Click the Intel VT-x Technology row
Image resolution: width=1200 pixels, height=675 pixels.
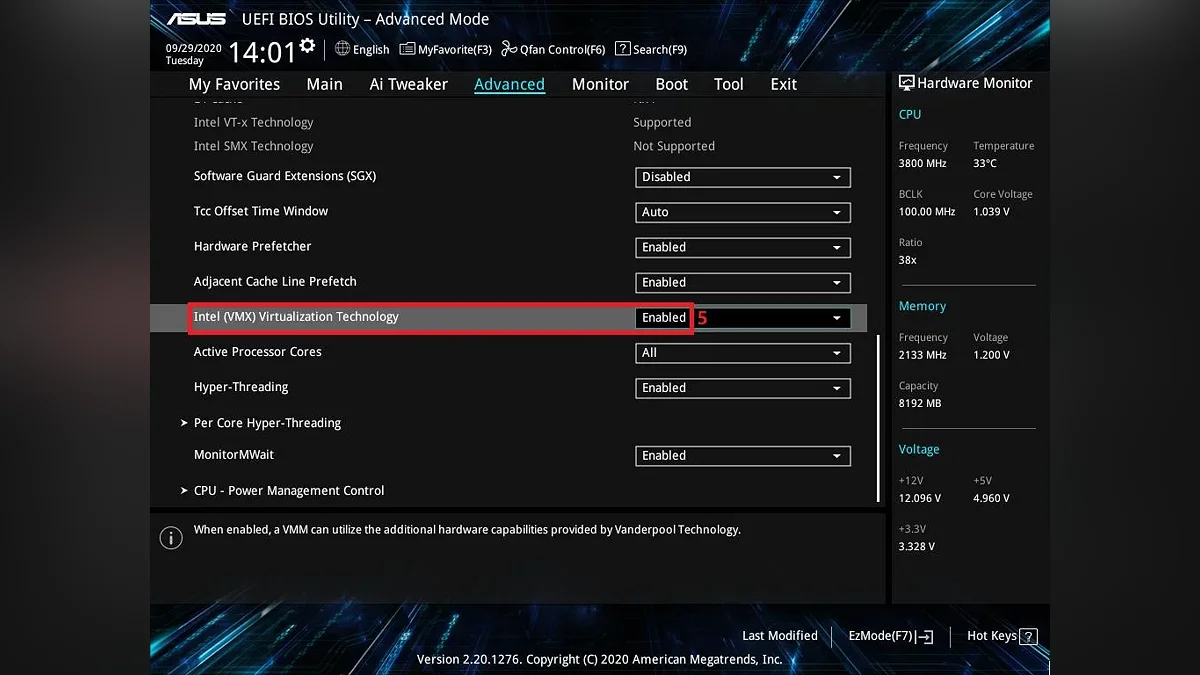tap(508, 122)
